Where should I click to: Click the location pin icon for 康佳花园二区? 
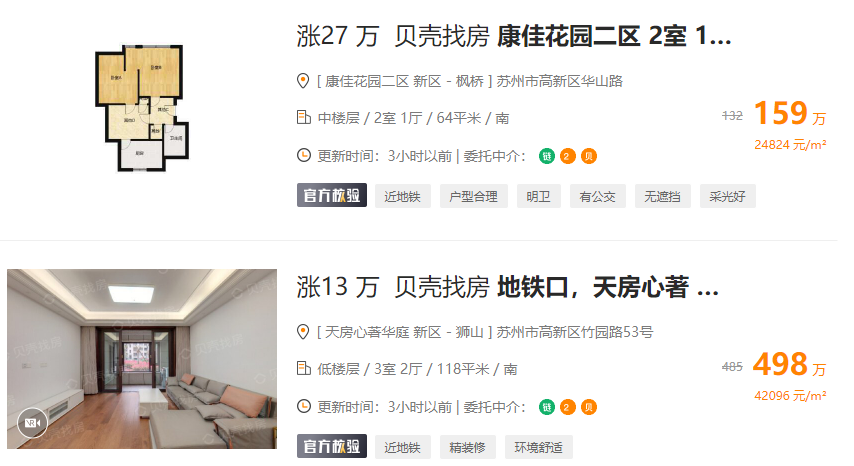tap(303, 81)
